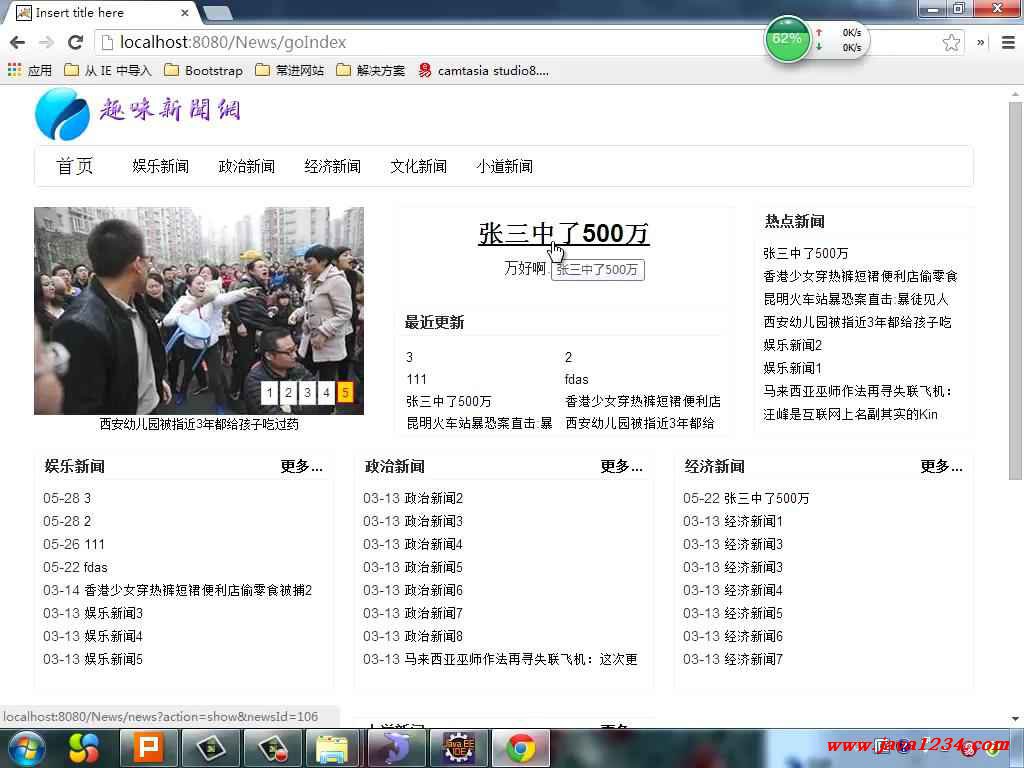
Task: Open 政治新闻 in the top navigation bar
Action: [x=247, y=167]
